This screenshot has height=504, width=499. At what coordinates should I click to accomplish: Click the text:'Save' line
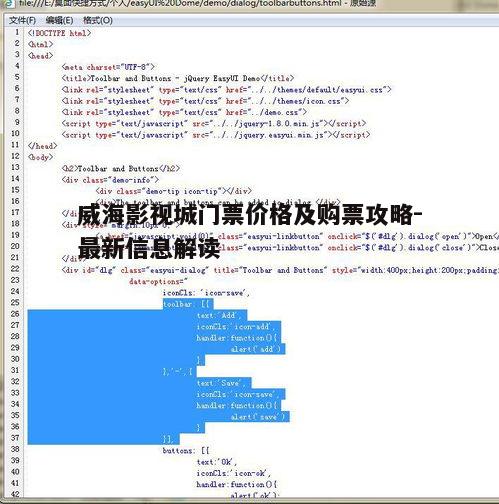(222, 383)
